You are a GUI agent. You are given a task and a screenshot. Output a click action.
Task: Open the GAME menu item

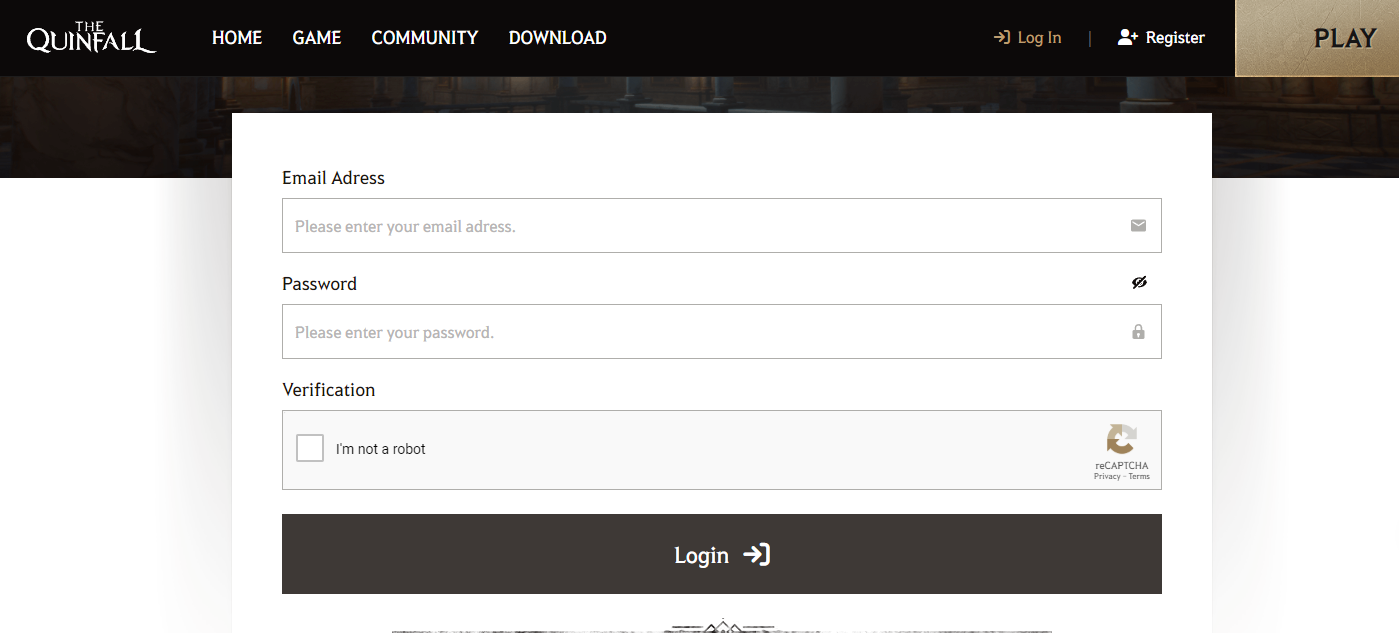[317, 38]
